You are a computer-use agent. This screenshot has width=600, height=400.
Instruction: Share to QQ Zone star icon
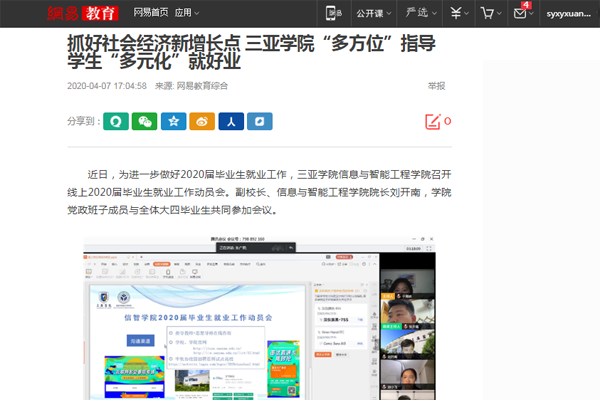coord(173,121)
